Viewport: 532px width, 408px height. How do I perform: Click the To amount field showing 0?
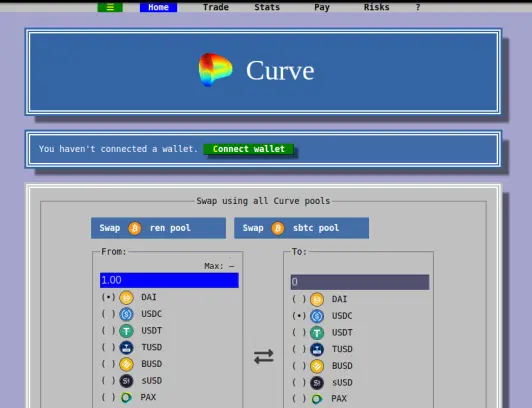click(360, 282)
